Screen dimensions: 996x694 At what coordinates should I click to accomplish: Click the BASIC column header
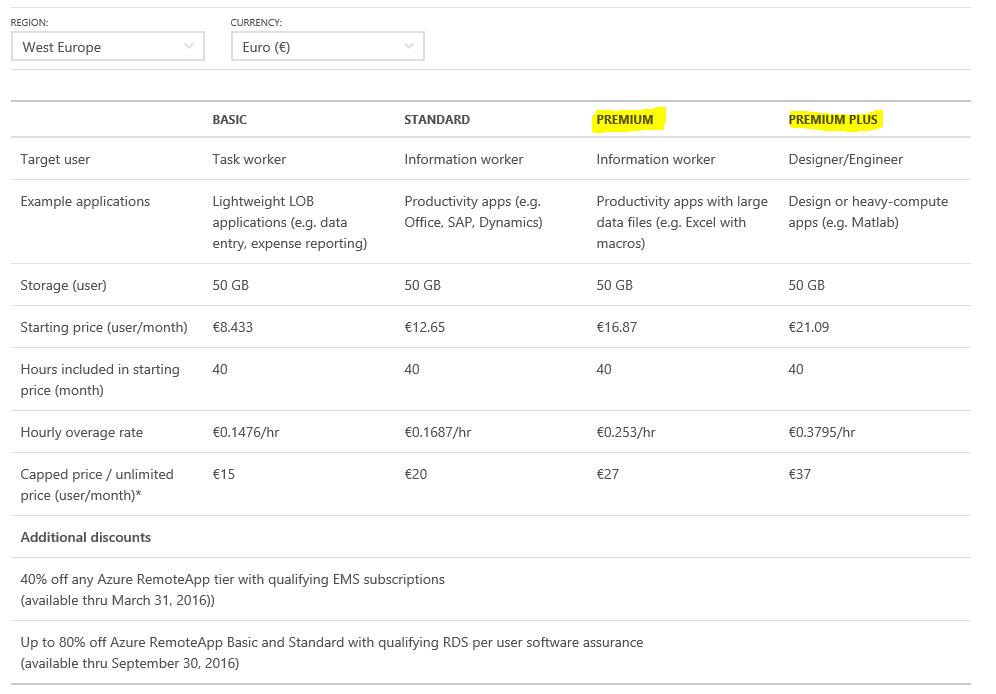(x=229, y=119)
